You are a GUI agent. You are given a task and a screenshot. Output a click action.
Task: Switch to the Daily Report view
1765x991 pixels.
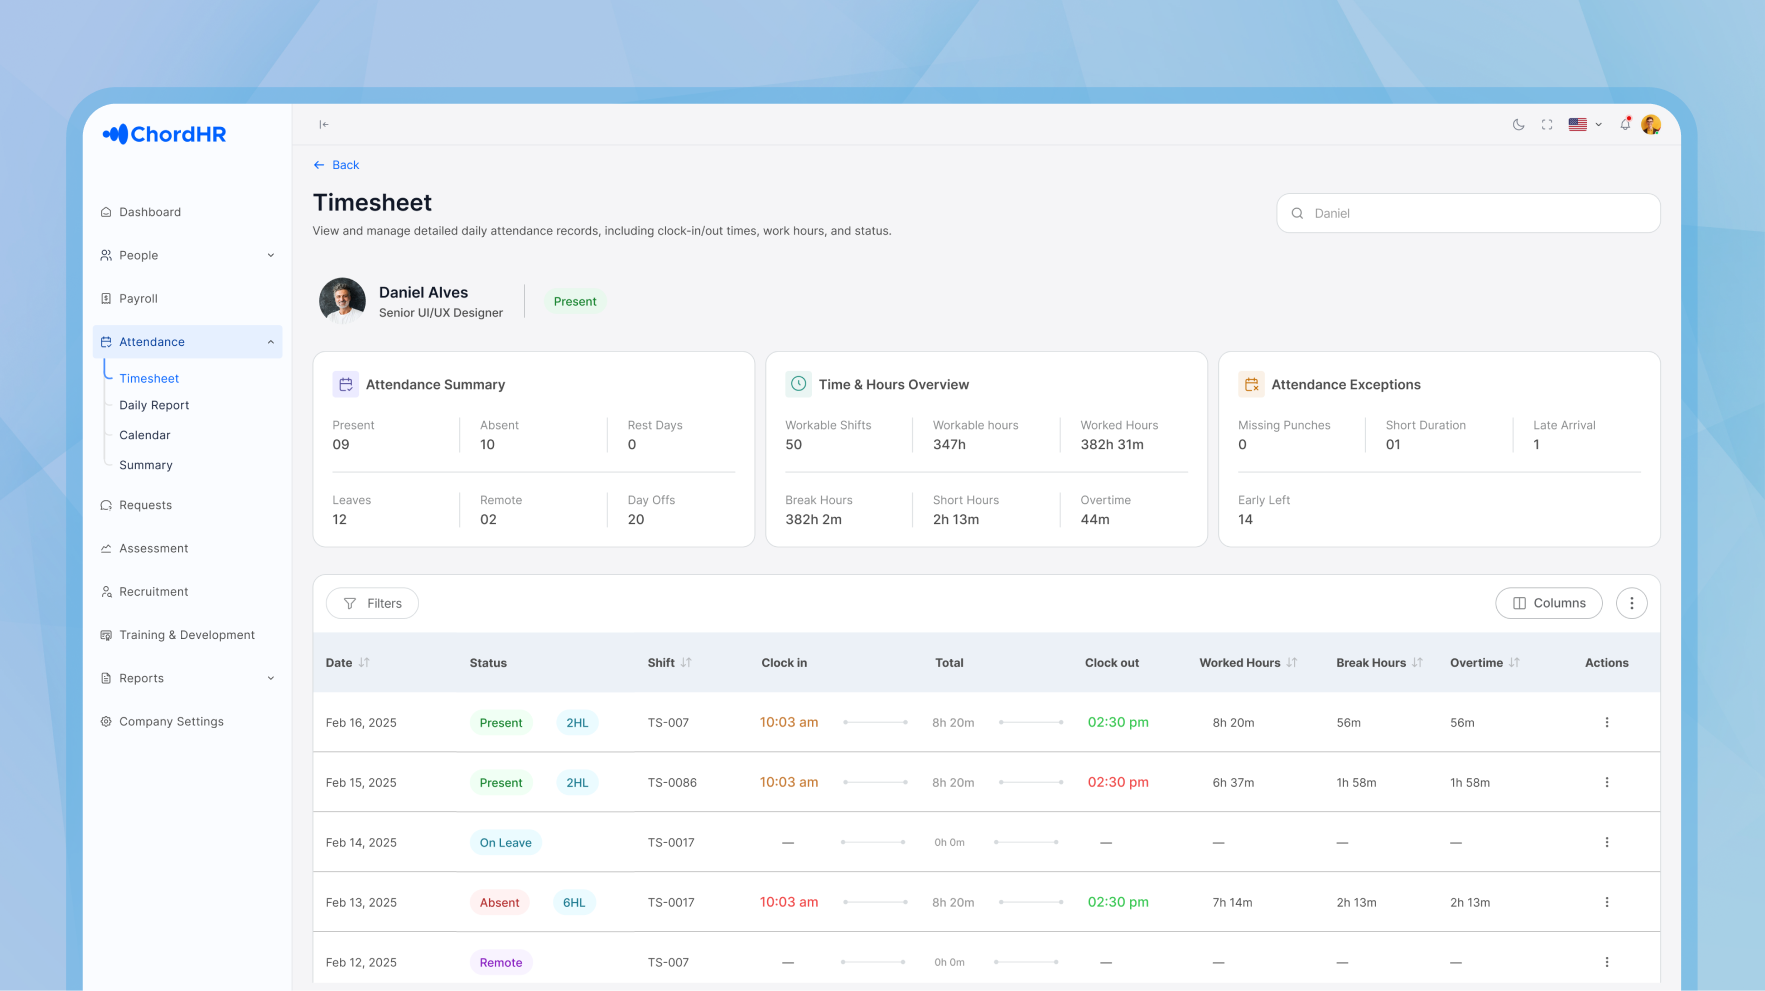tap(153, 405)
